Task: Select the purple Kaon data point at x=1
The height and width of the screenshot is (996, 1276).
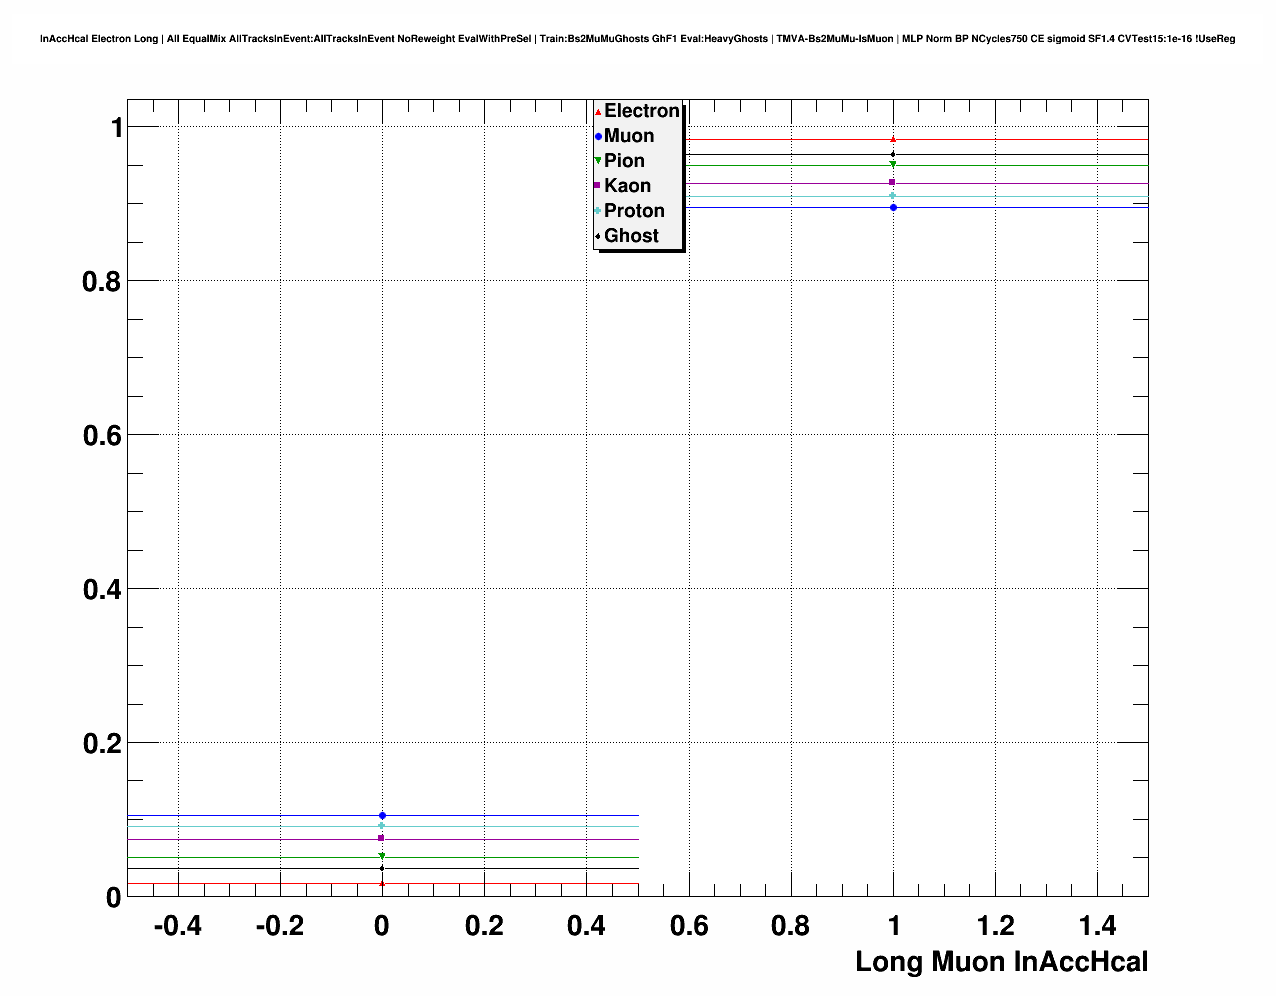Action: click(x=893, y=182)
